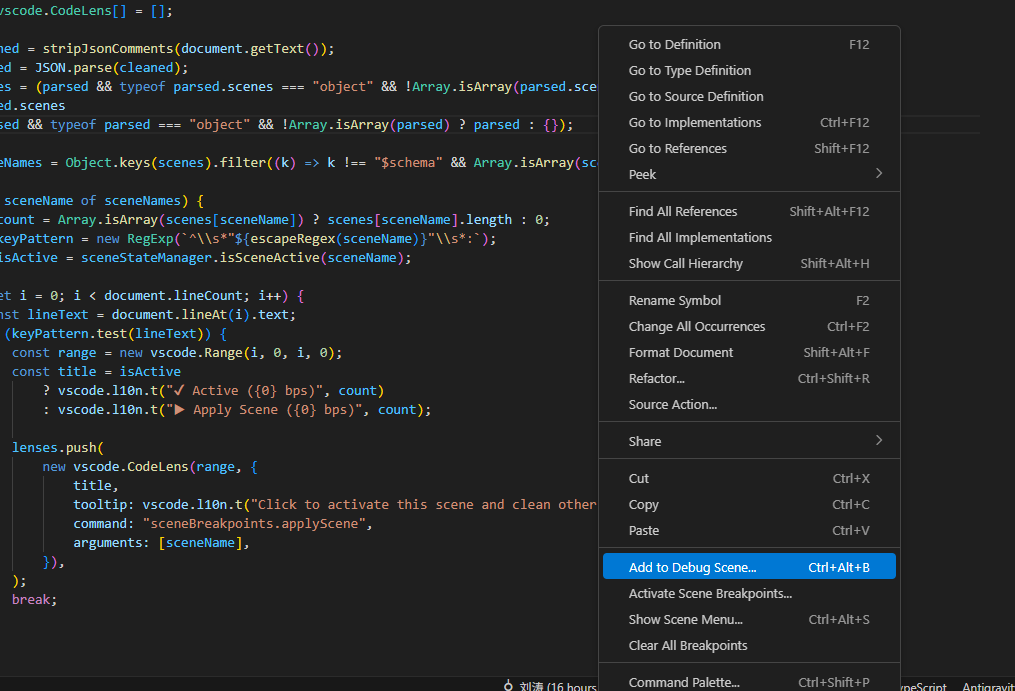The width and height of the screenshot is (1015, 691).
Task: Click the tooltip: property line
Action: point(335,504)
